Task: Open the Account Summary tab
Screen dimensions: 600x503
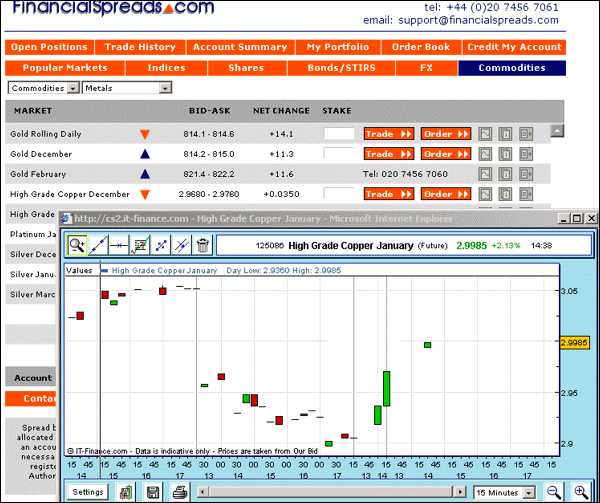Action: [x=240, y=47]
